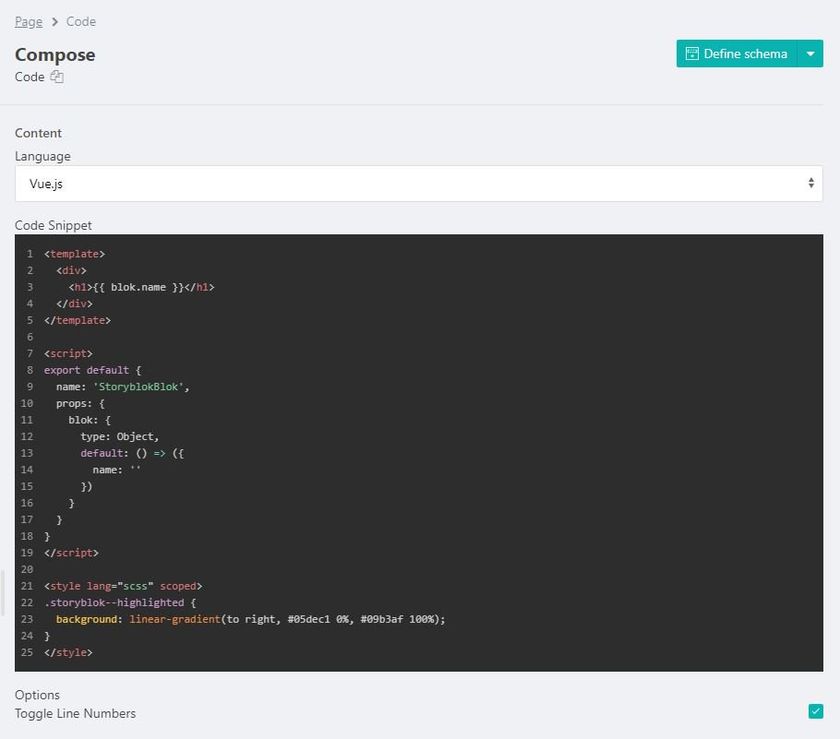
Task: Click the Page breadcrumb link
Action: point(28,22)
